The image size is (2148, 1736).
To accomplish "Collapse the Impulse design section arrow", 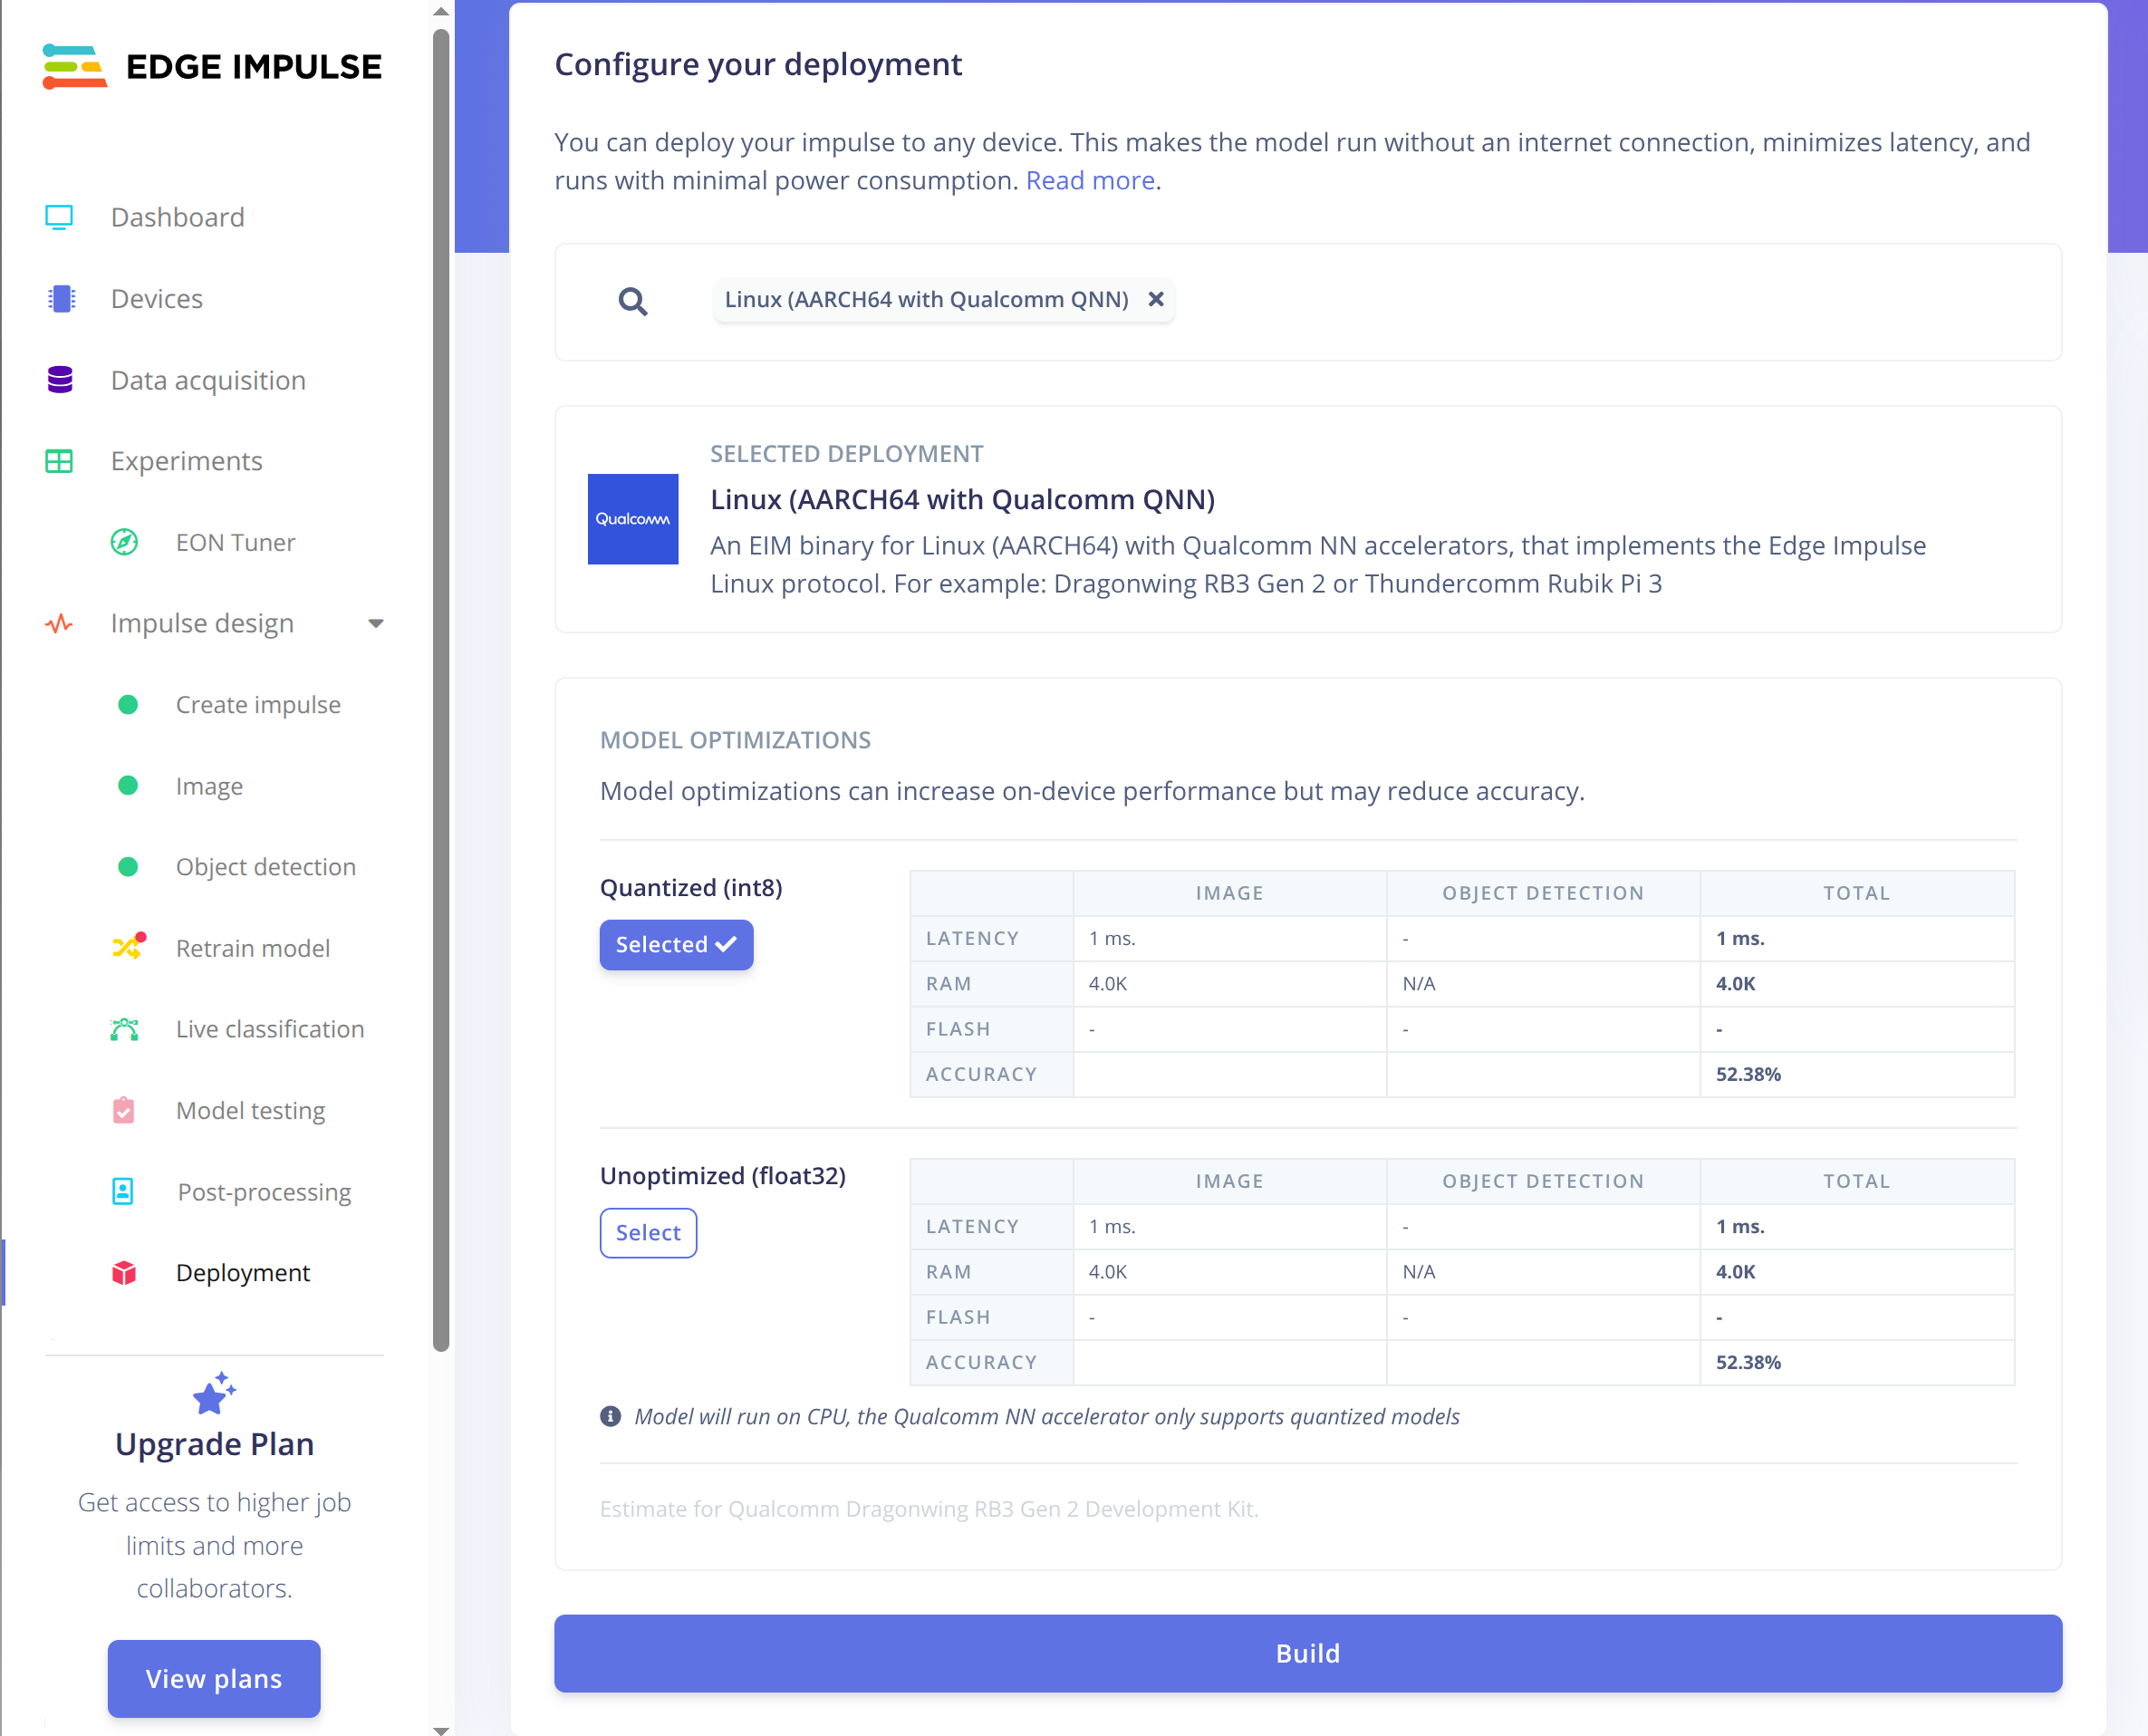I will click(376, 624).
